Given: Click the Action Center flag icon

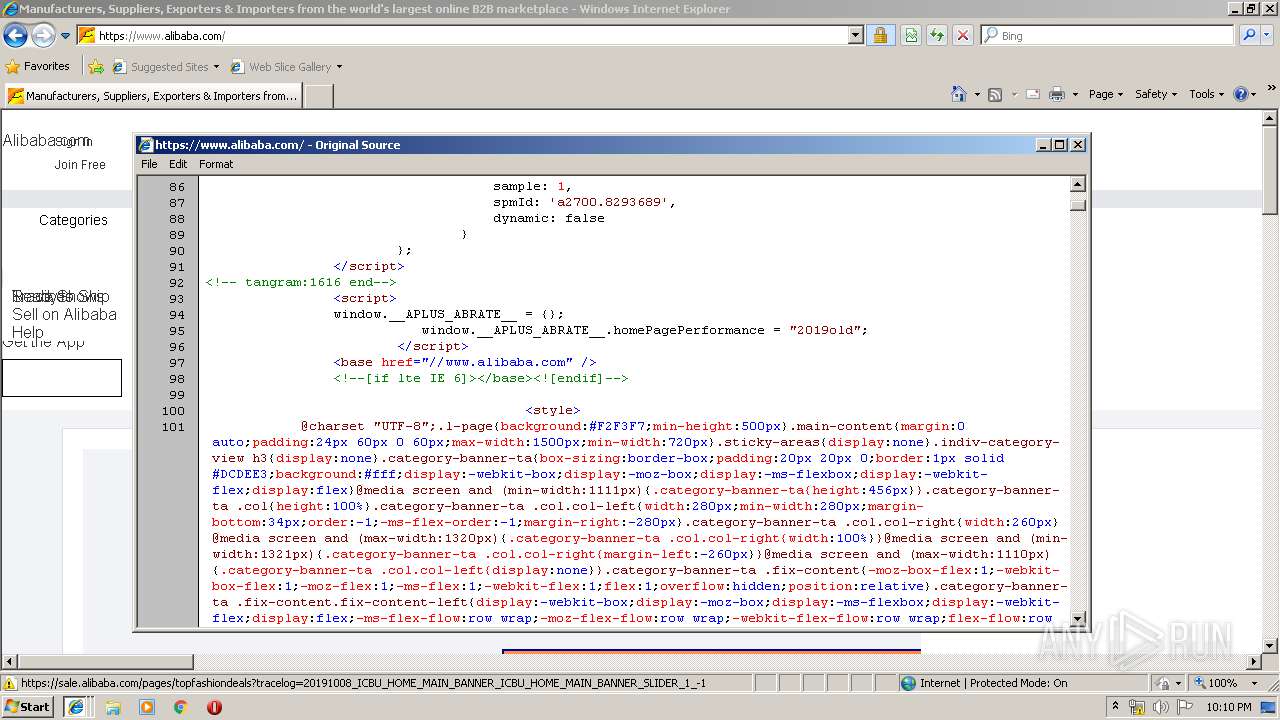Looking at the screenshot, I should tap(1185, 707).
